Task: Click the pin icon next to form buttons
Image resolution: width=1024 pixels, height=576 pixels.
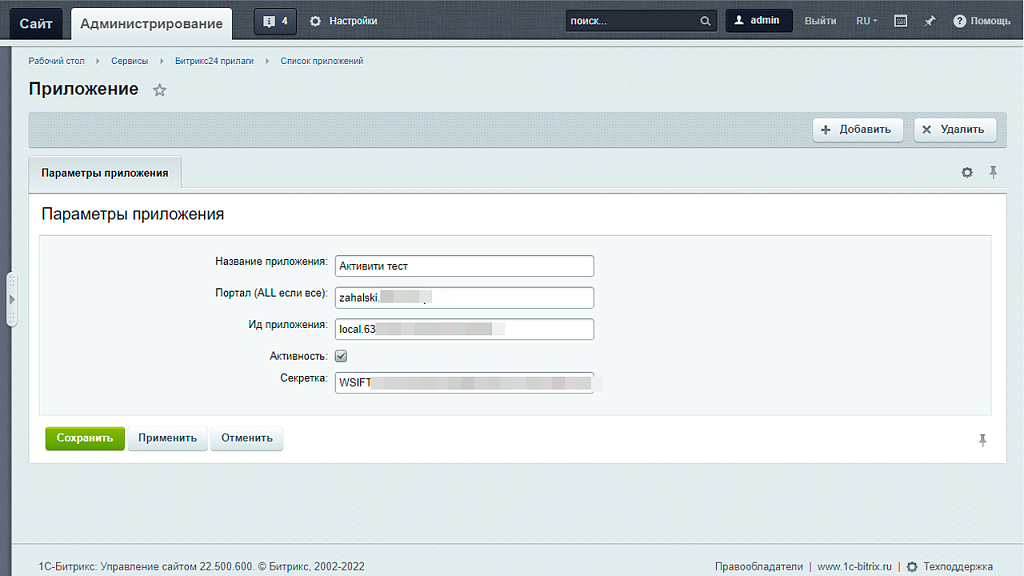Action: 982,440
